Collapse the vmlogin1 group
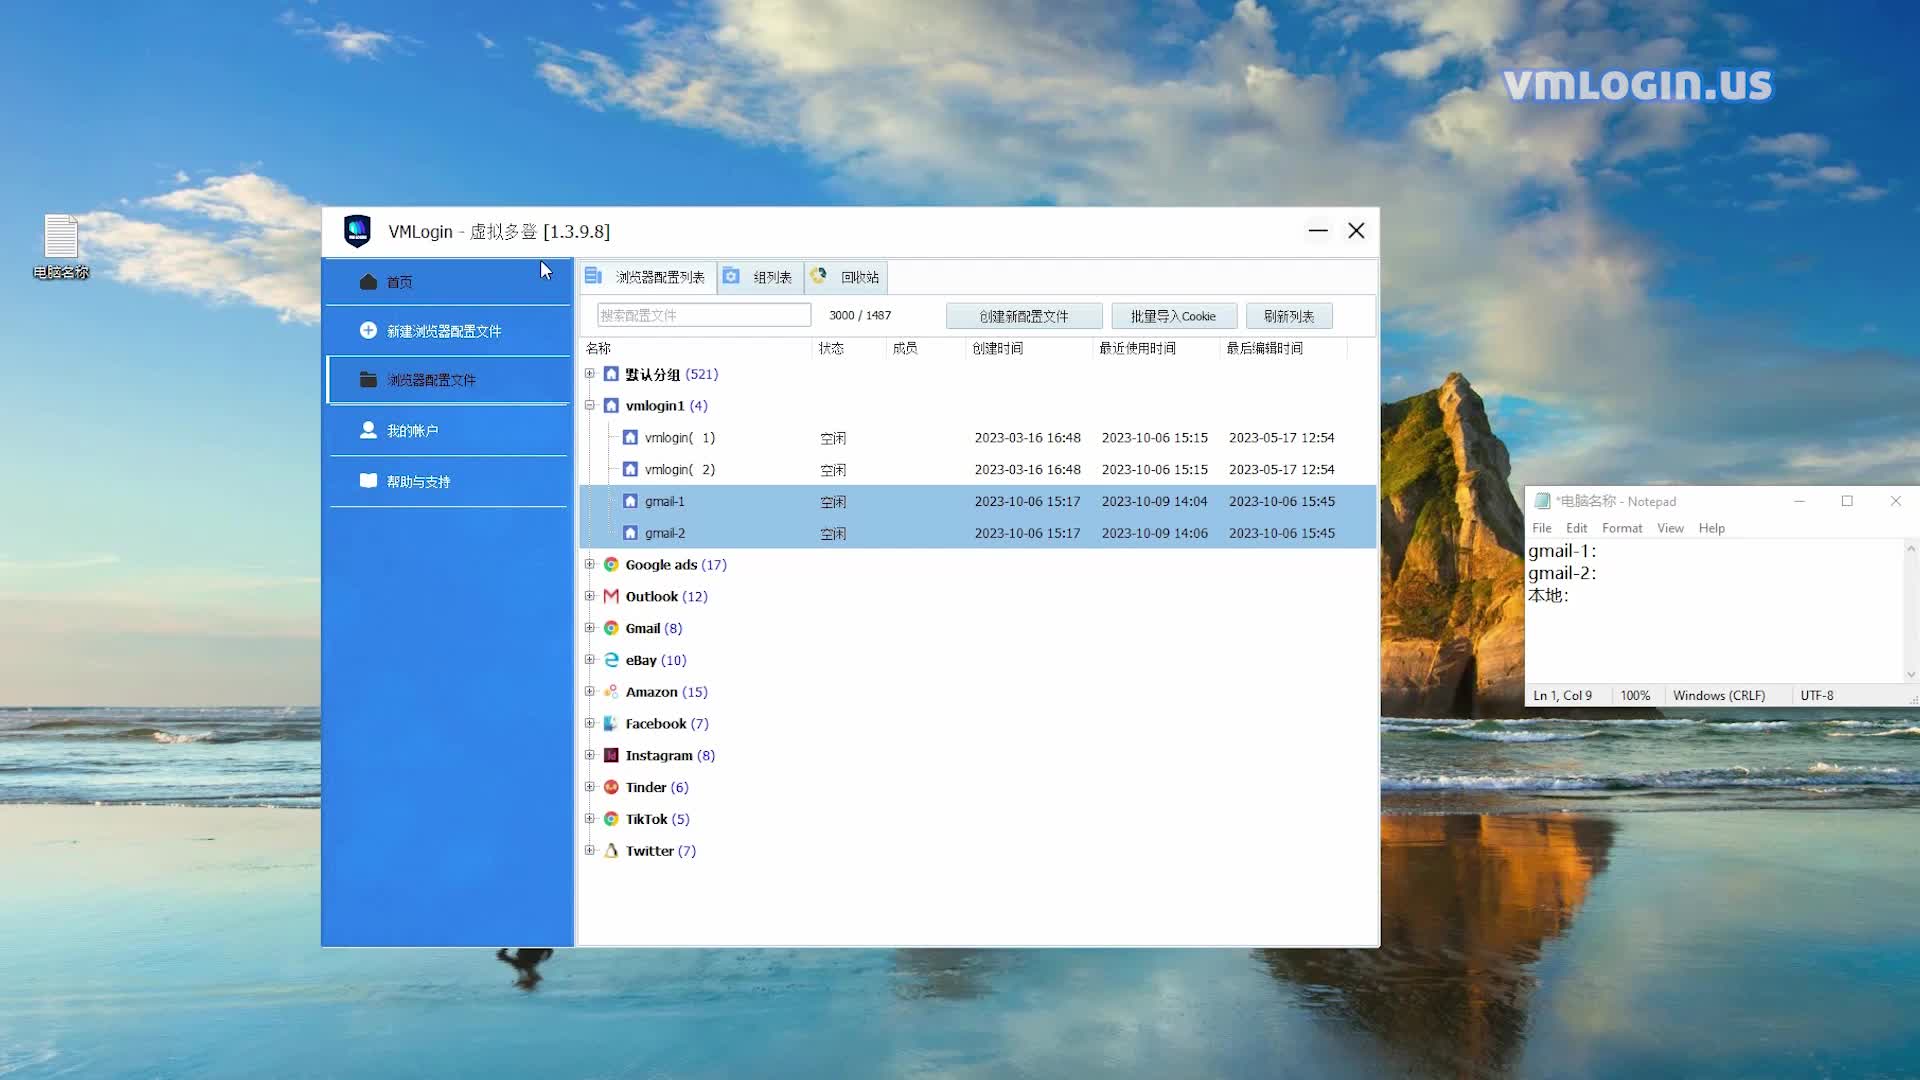 pos(590,406)
